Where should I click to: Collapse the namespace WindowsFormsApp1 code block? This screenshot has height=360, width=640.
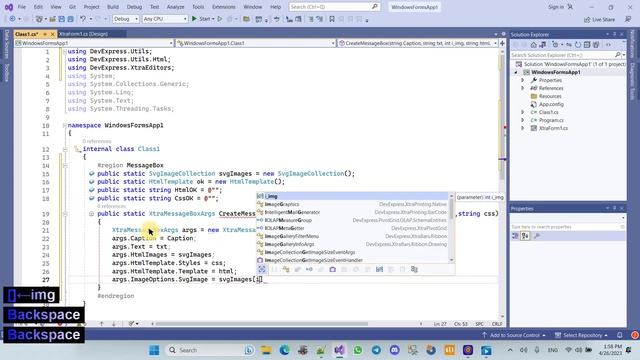coord(64,125)
